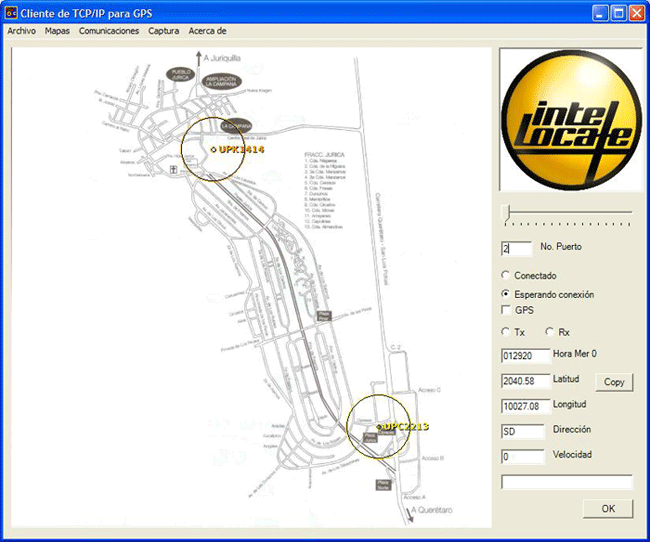Click the FRACC. JURICA legend heading
This screenshot has height=542, width=650.
pos(324,155)
